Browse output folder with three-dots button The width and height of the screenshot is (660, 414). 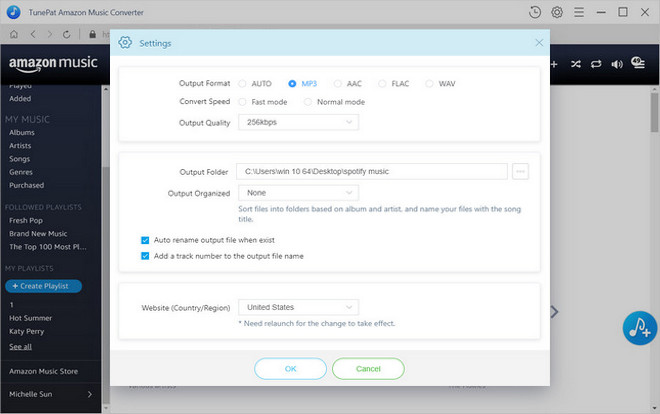[x=520, y=171]
